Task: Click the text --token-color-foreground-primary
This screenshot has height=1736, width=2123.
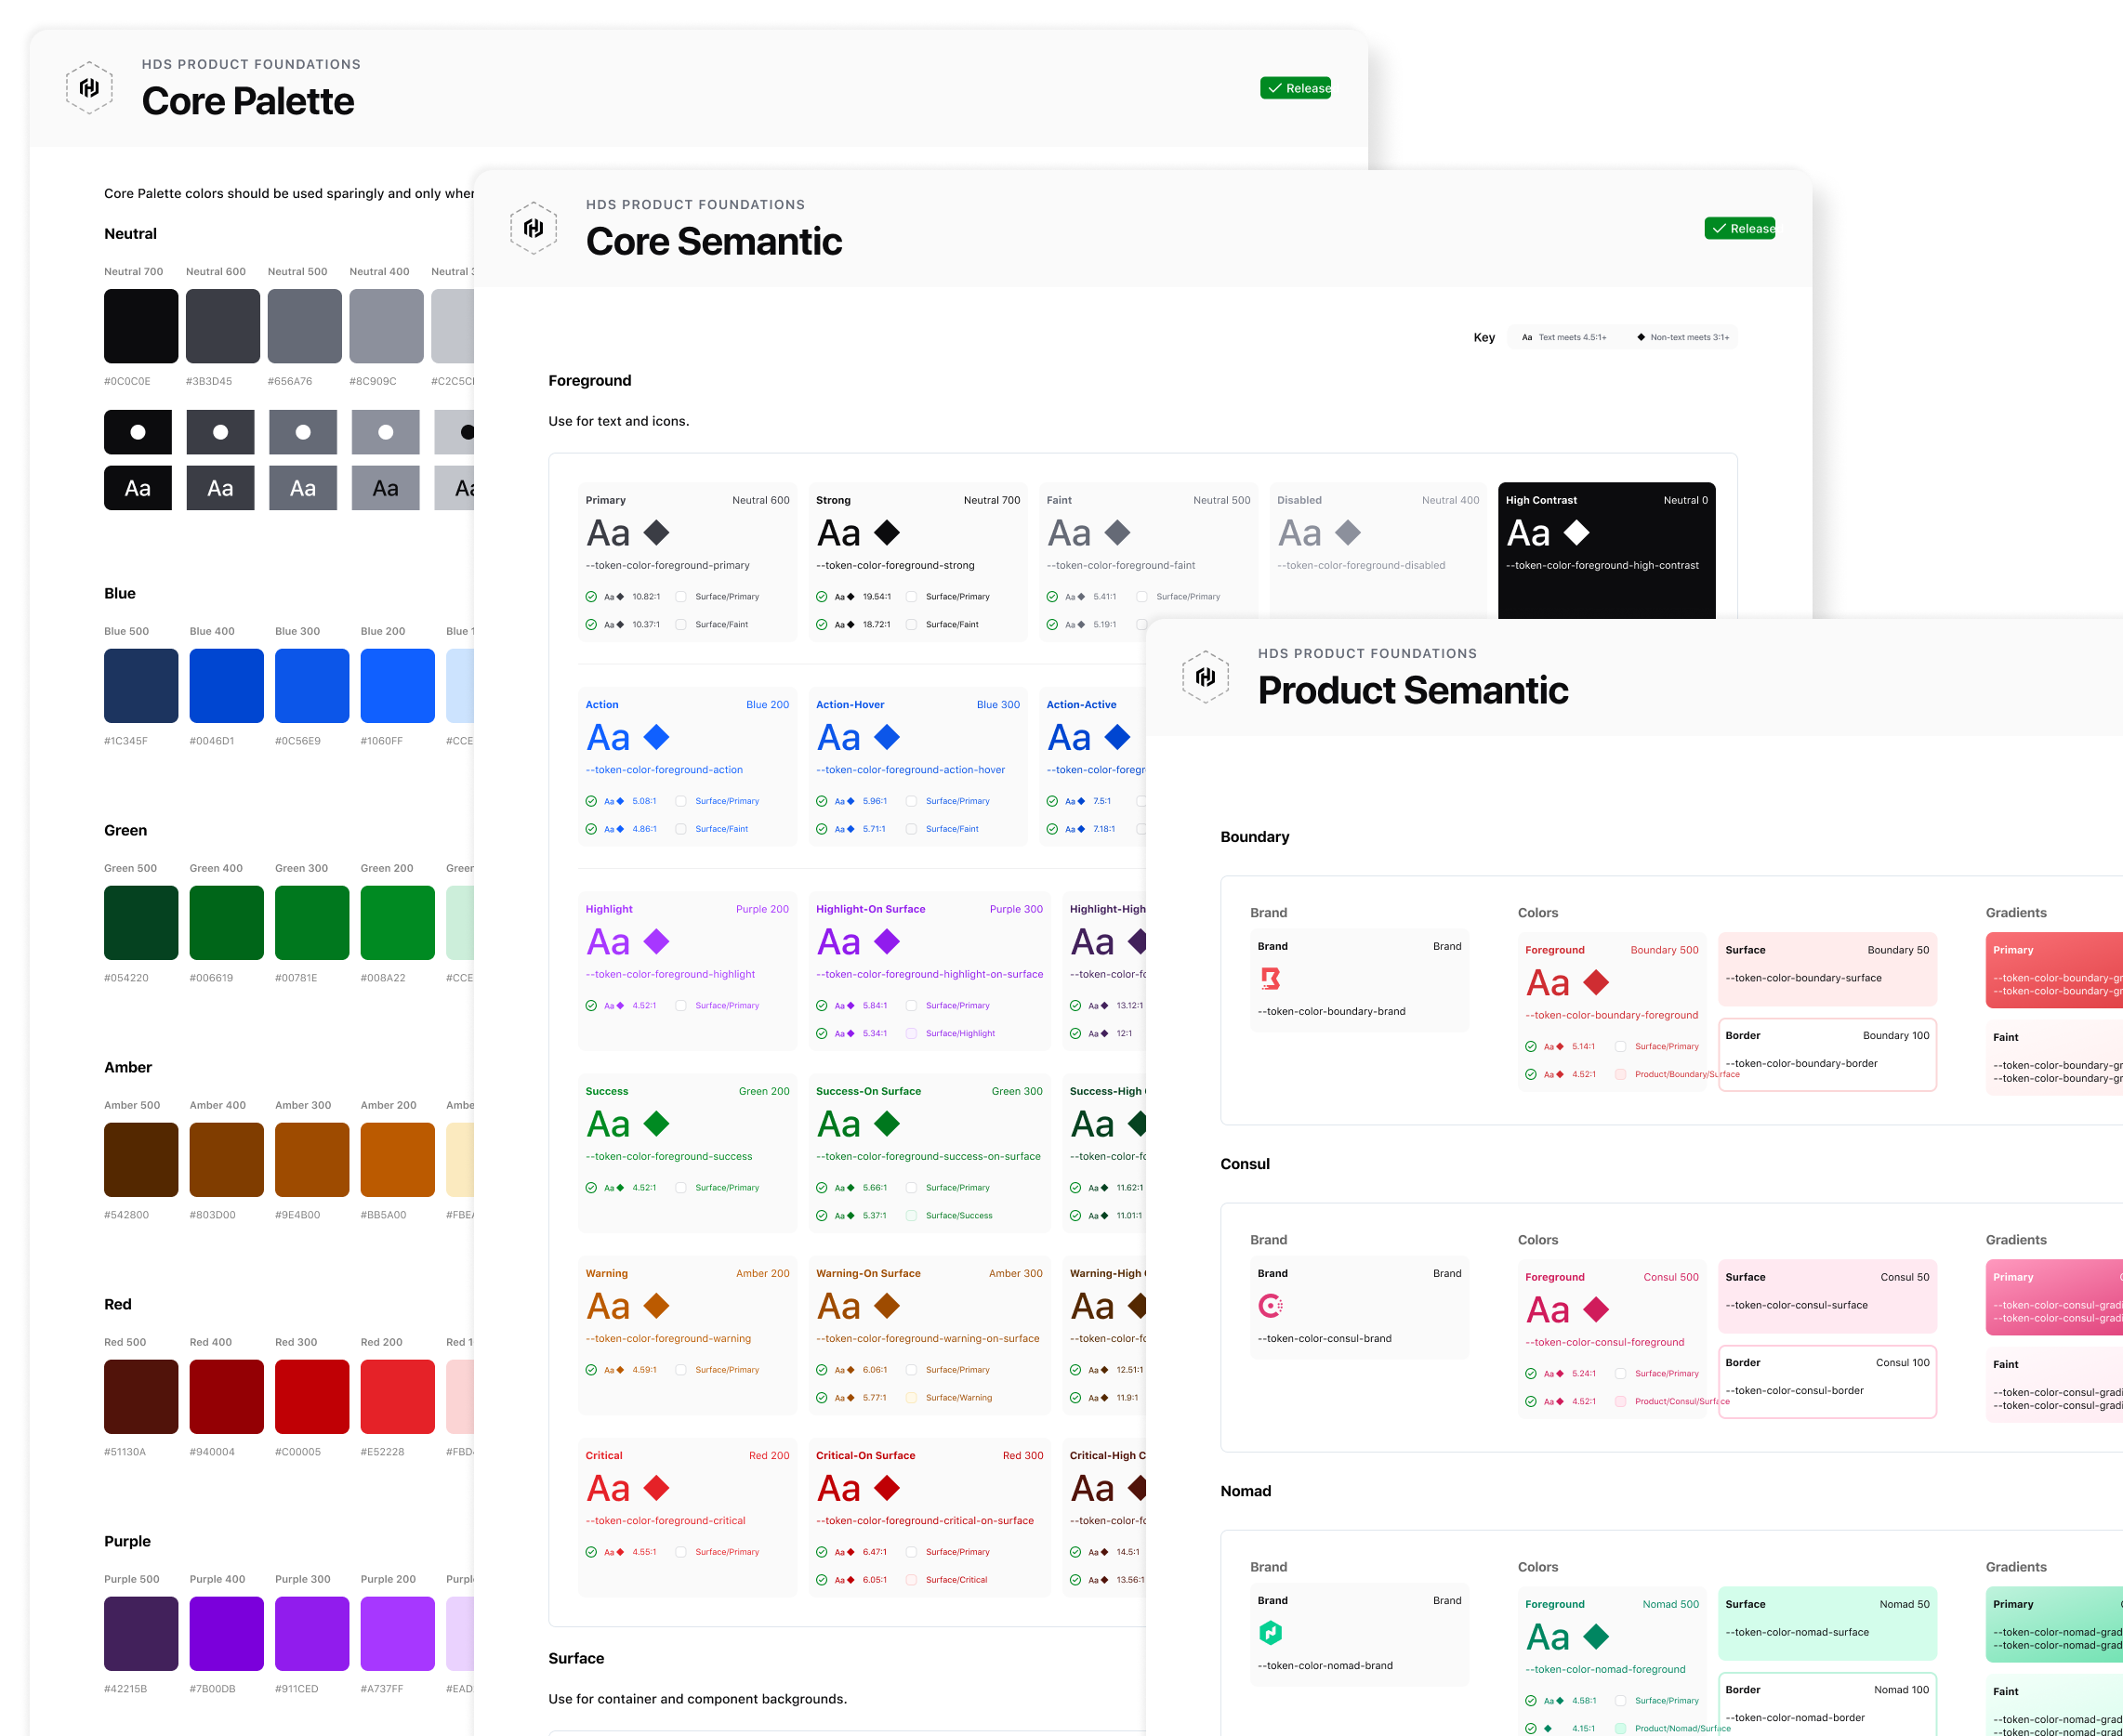Action: (x=667, y=566)
